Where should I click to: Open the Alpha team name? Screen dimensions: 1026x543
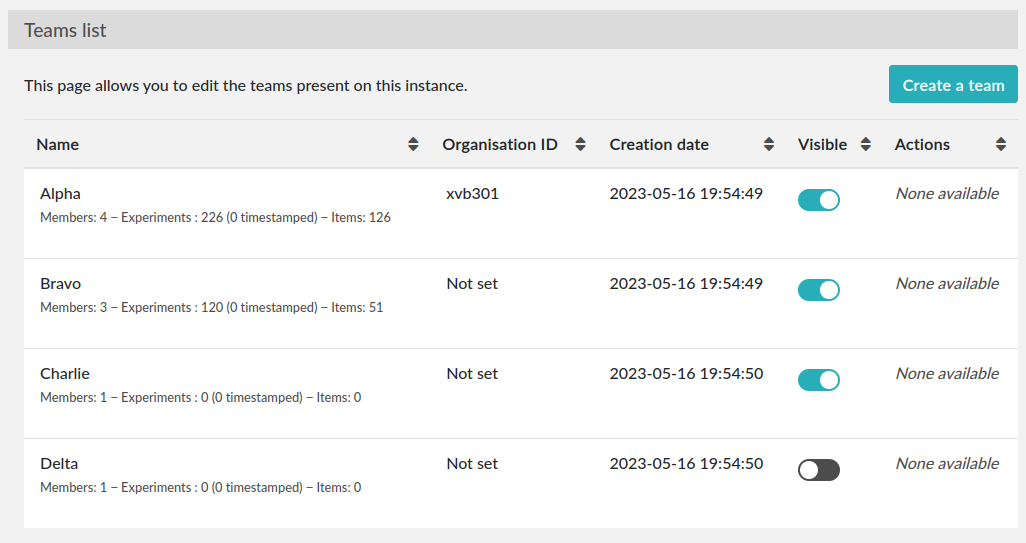[x=60, y=194]
